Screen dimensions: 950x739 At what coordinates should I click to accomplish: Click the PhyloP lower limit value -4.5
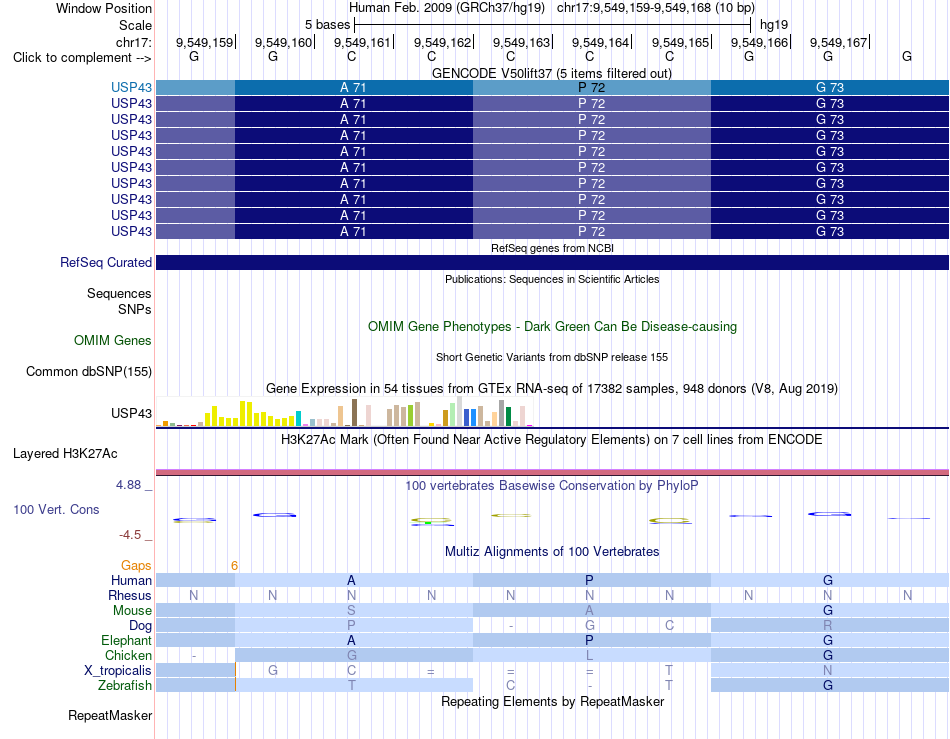(x=130, y=535)
